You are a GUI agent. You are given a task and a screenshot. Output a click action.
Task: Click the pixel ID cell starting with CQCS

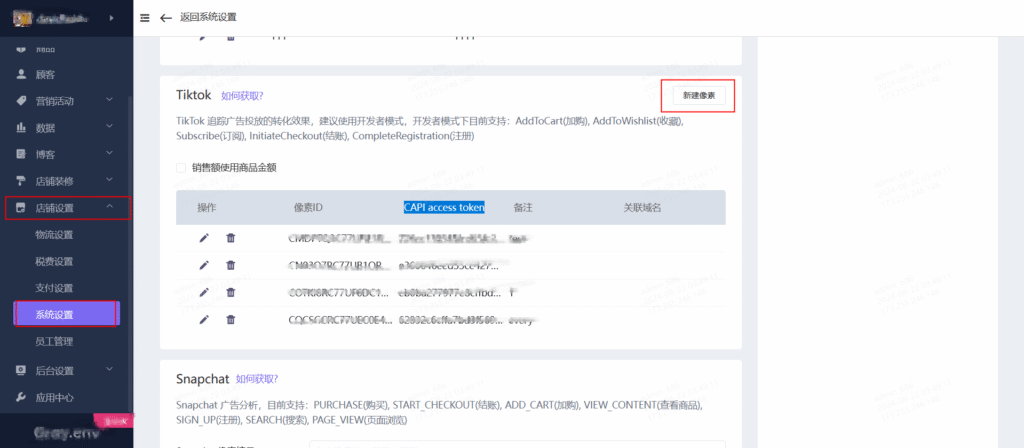coord(340,319)
